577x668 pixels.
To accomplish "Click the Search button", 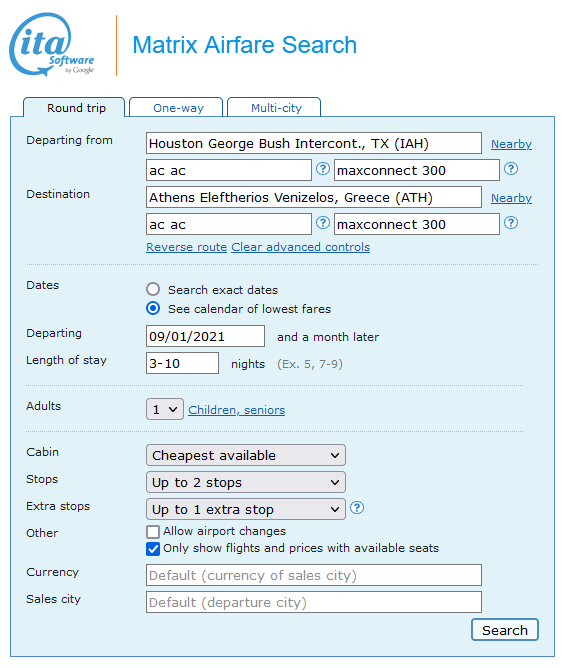I will coord(505,630).
